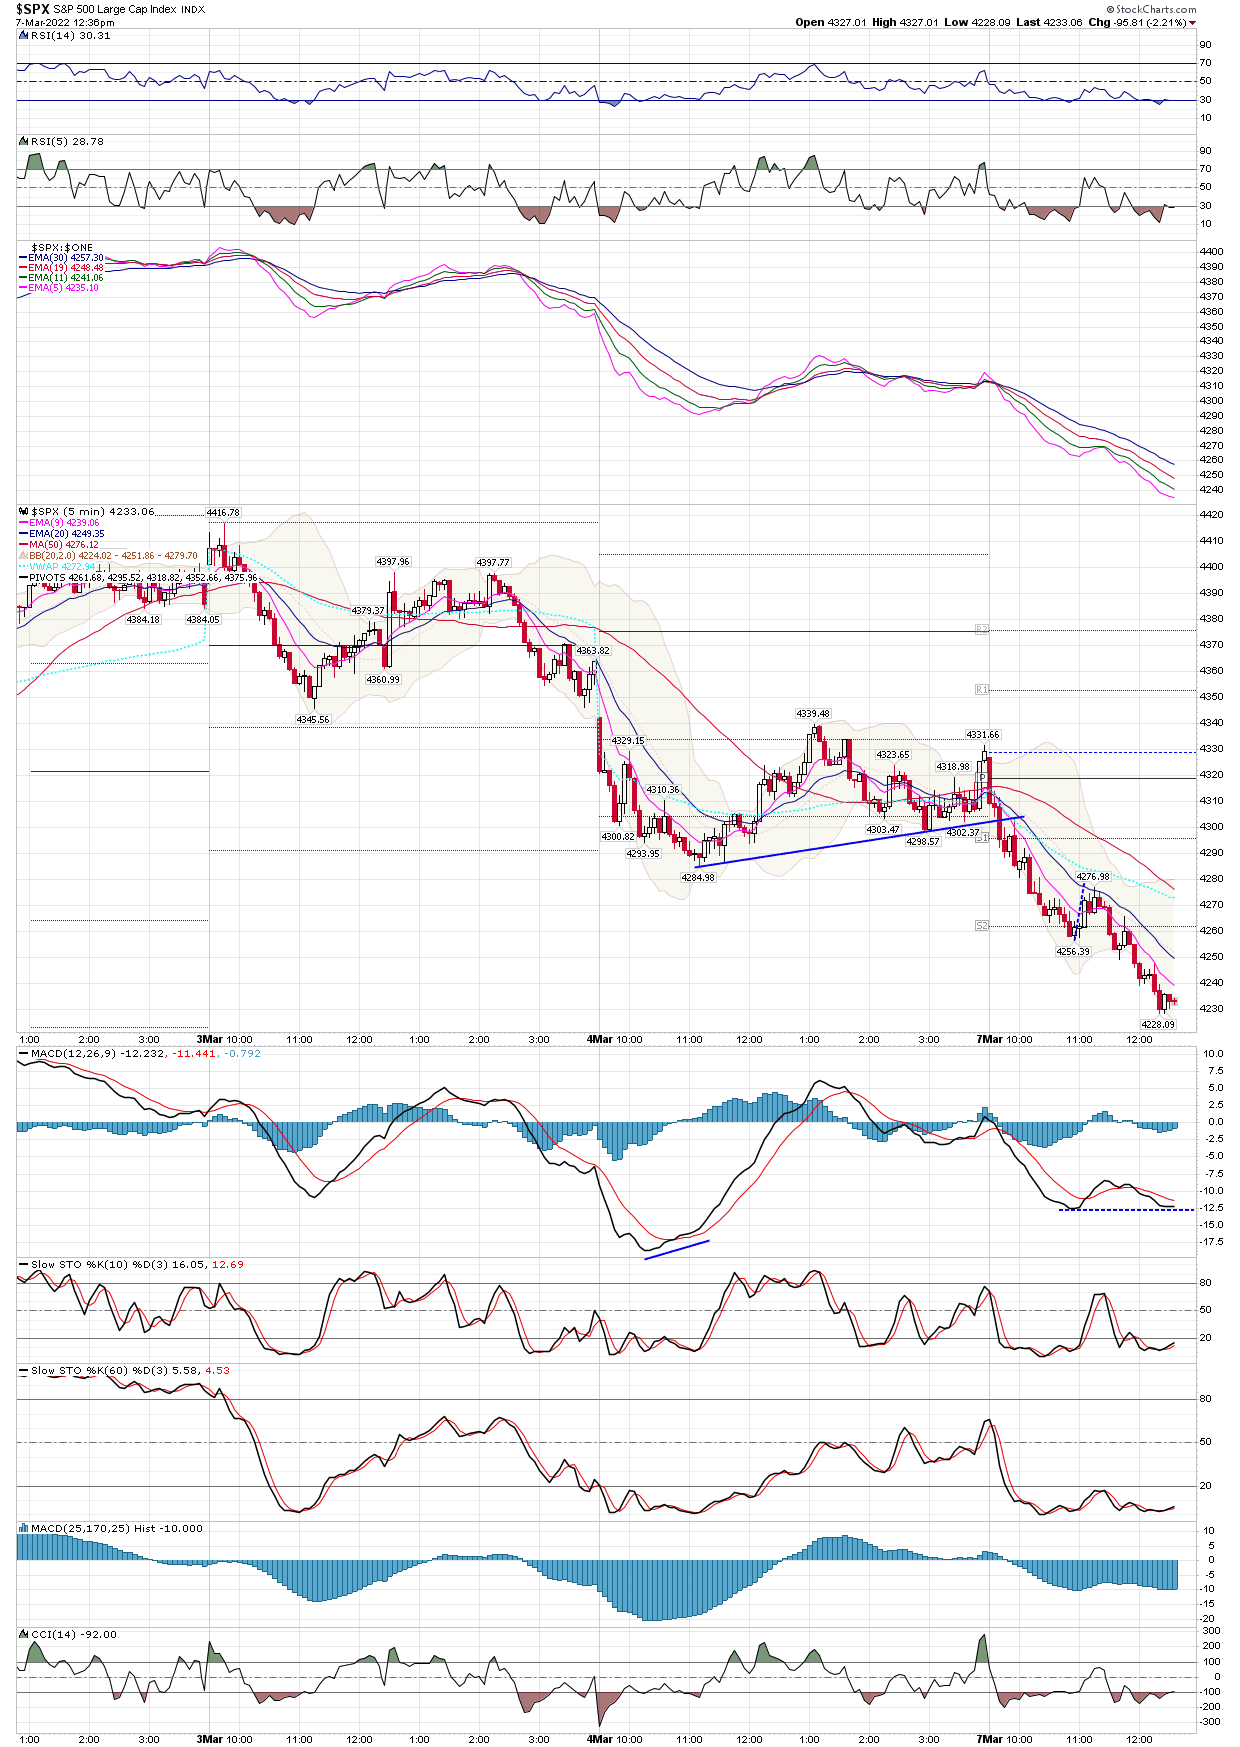Image resolution: width=1240 pixels, height=1747 pixels.
Task: Click the Slow STO %K(60) panel icon
Action: point(24,1370)
